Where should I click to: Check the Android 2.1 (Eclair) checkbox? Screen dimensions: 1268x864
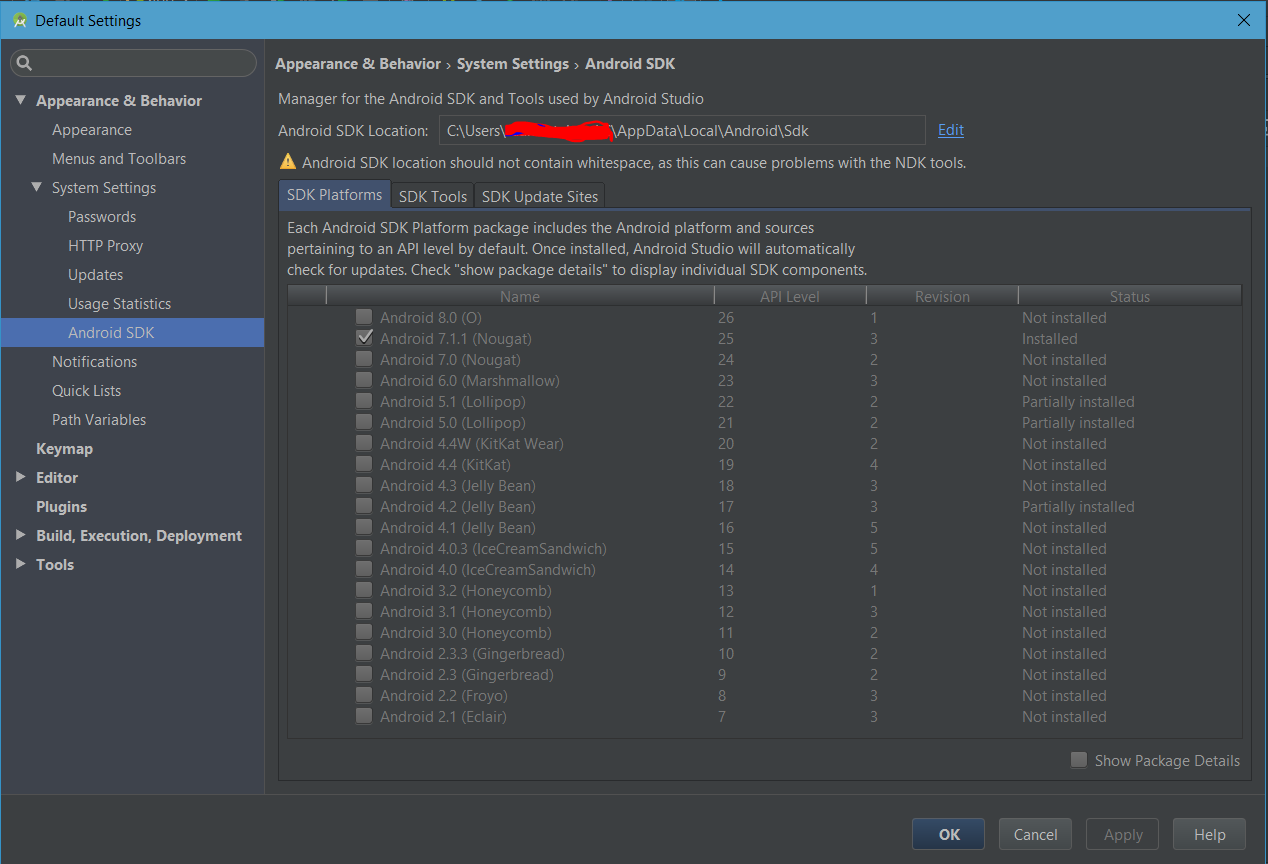[x=364, y=716]
